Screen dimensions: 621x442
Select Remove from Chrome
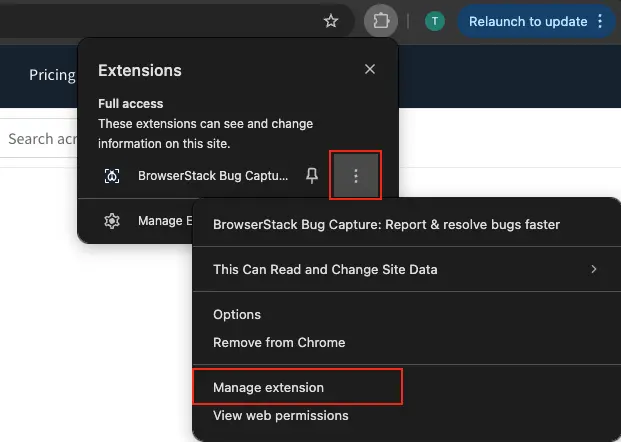click(279, 342)
